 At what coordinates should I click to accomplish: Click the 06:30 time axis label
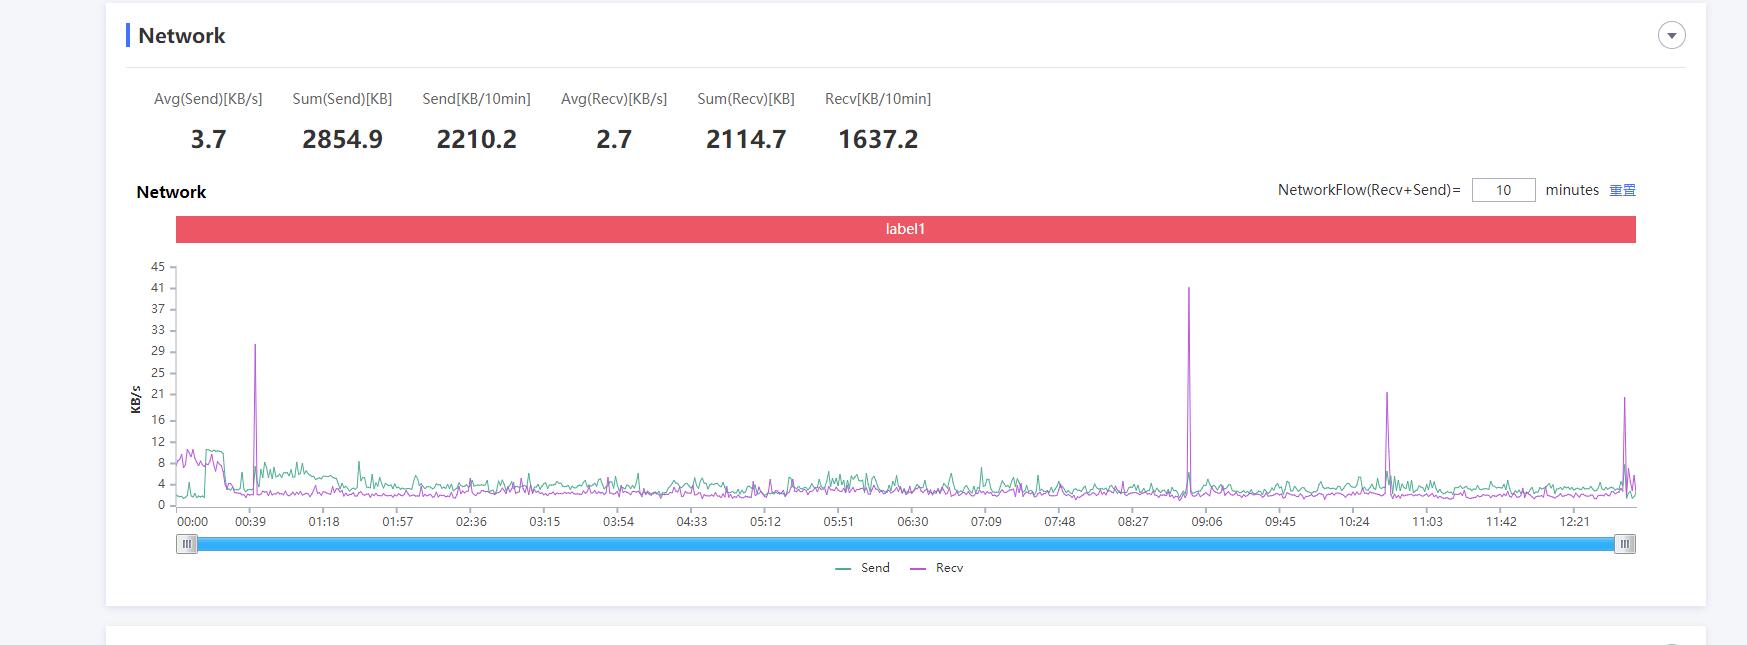click(x=912, y=522)
